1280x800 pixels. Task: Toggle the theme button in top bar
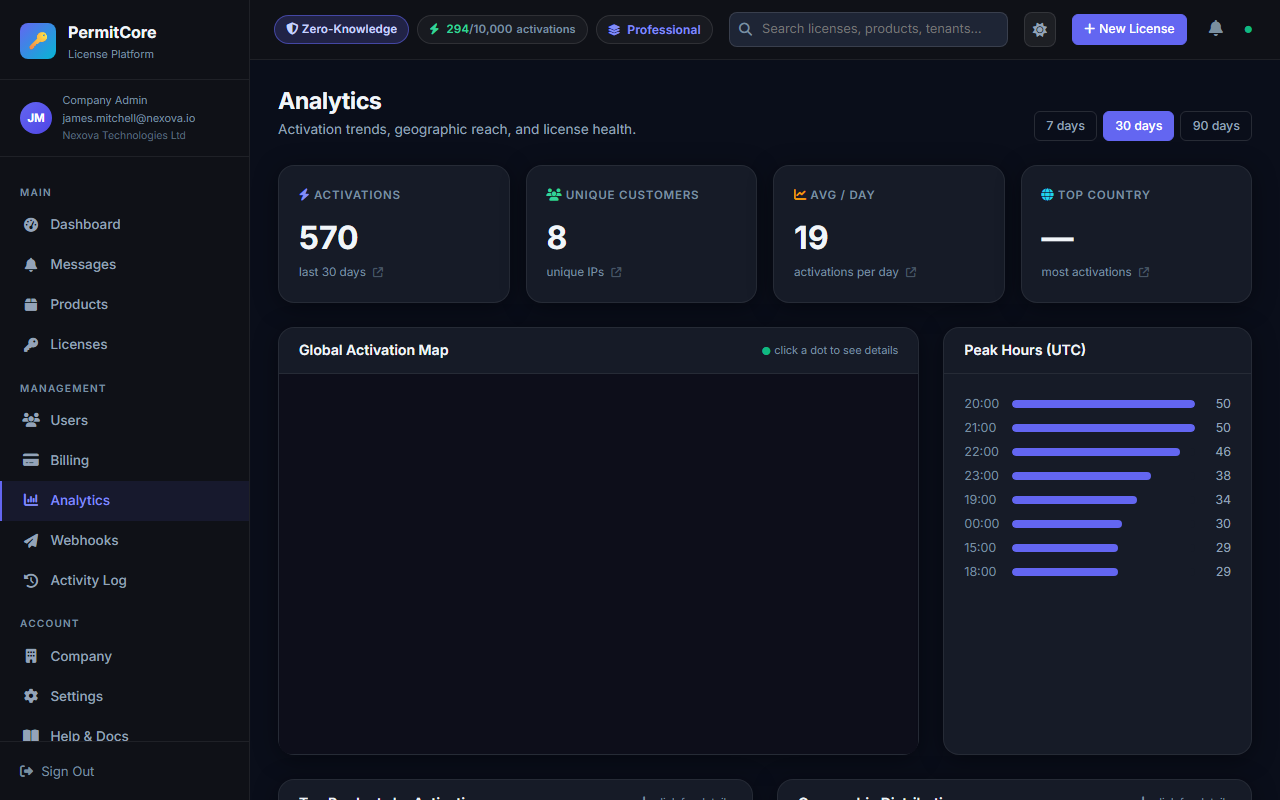tap(1040, 29)
